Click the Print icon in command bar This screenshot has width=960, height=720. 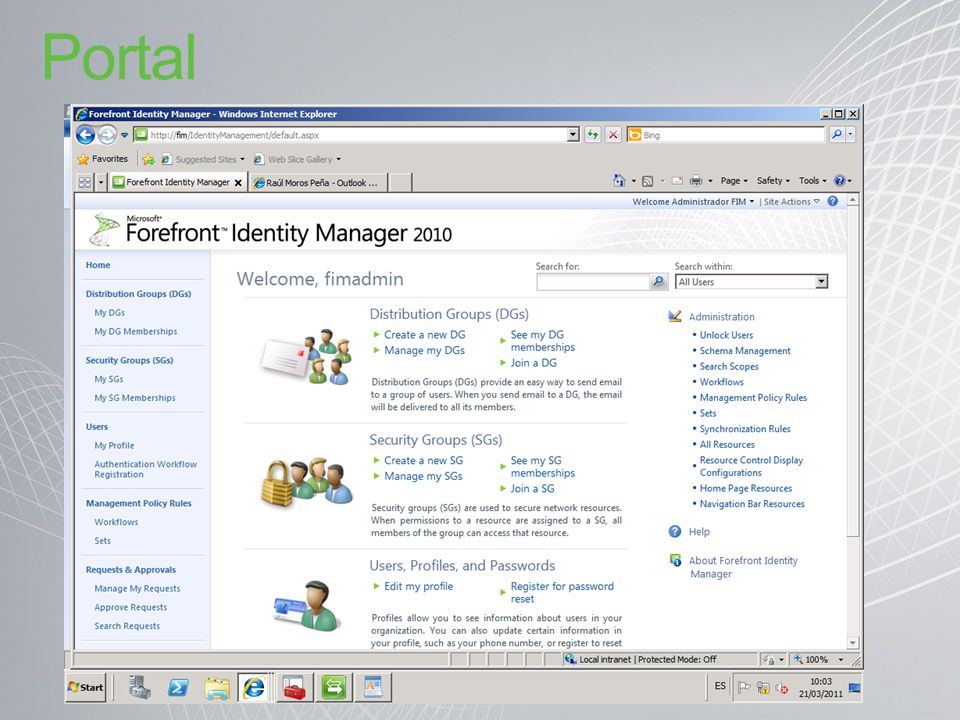coord(696,181)
